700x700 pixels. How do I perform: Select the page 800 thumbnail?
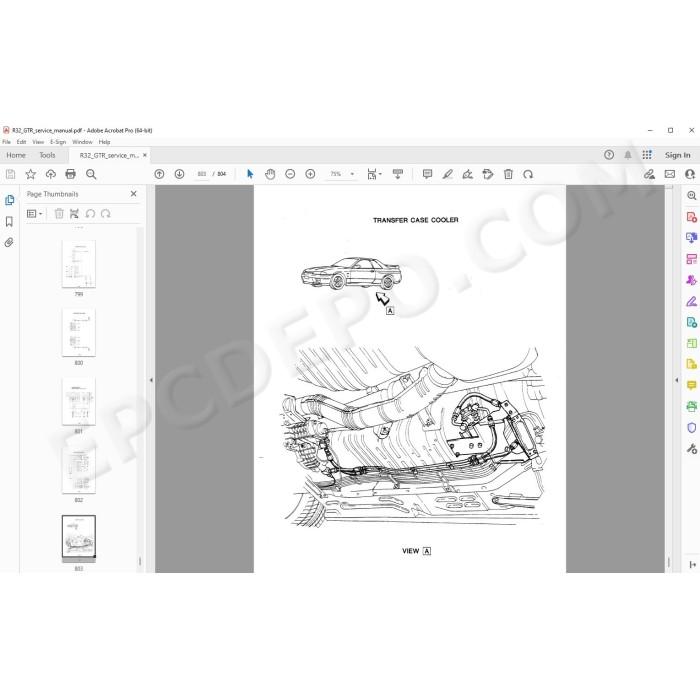tap(79, 333)
